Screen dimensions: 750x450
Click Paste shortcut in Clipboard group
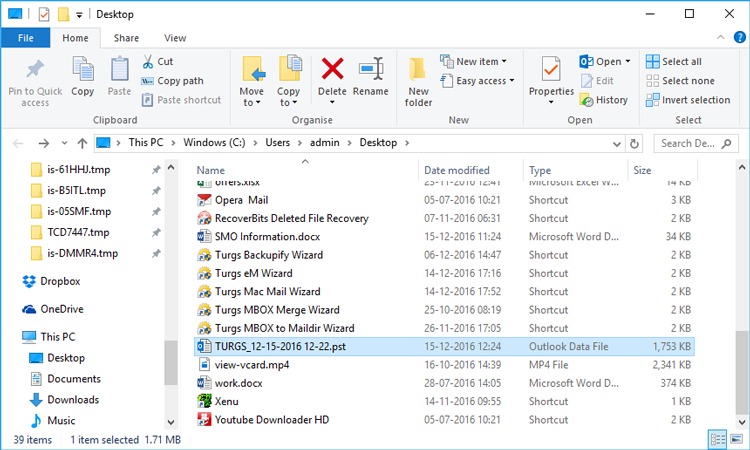click(182, 100)
